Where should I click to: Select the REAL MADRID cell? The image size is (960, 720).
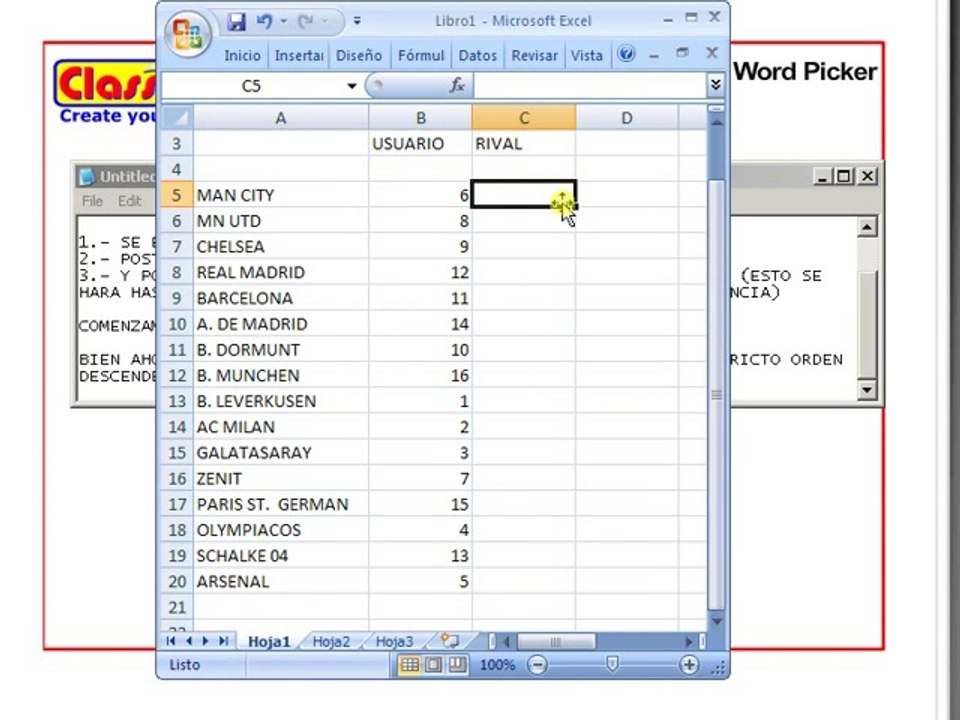[281, 272]
